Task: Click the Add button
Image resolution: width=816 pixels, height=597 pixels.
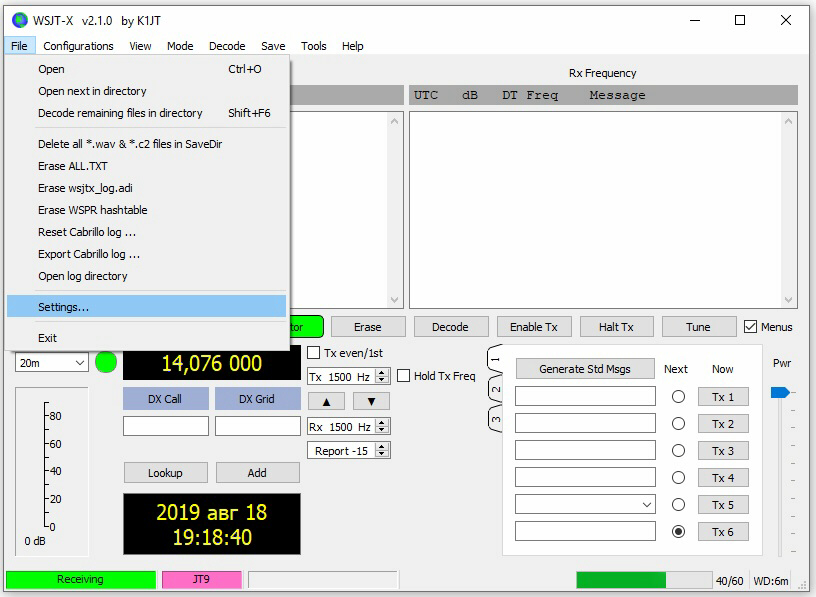Action: (258, 473)
